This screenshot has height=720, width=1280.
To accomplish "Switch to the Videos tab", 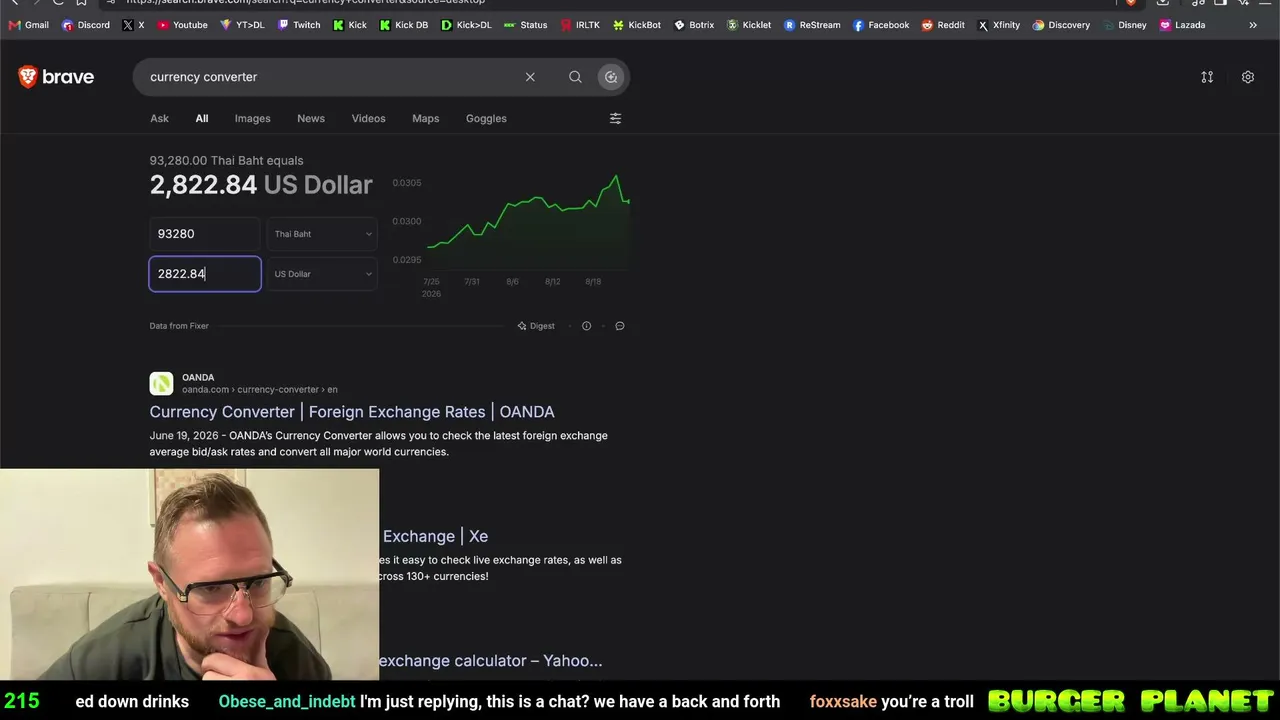I will click(x=368, y=118).
